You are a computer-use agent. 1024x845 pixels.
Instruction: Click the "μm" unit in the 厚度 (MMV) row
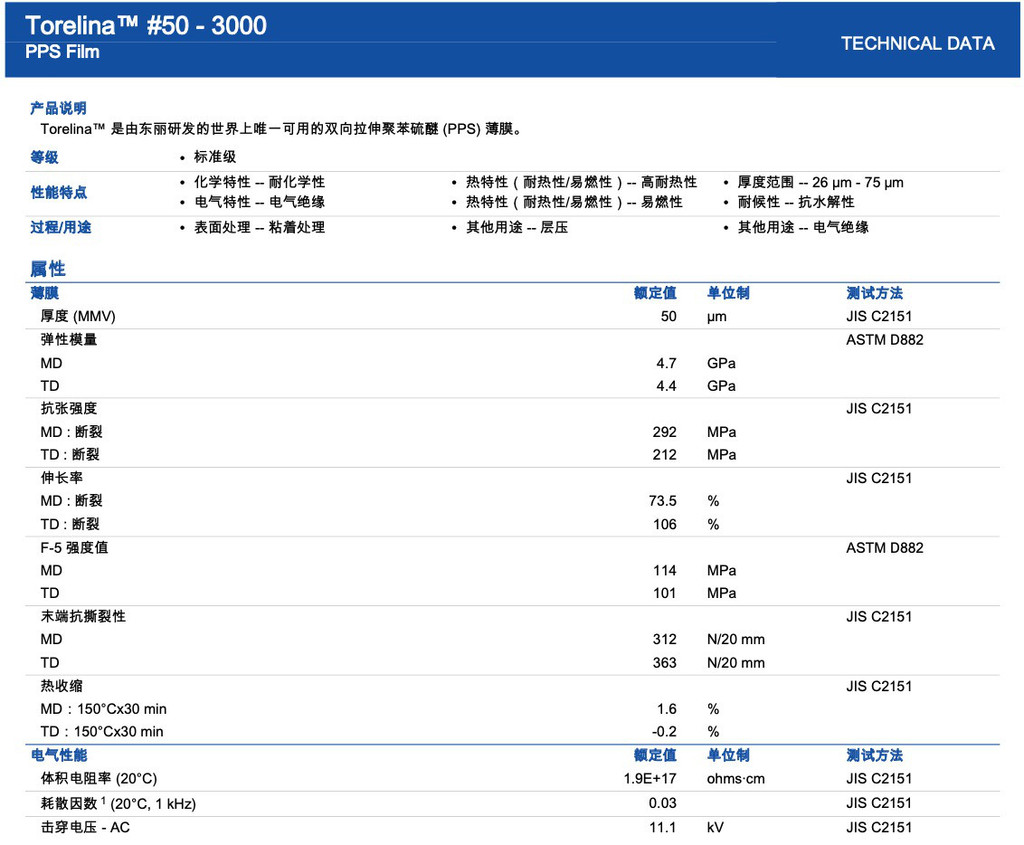[x=716, y=317]
